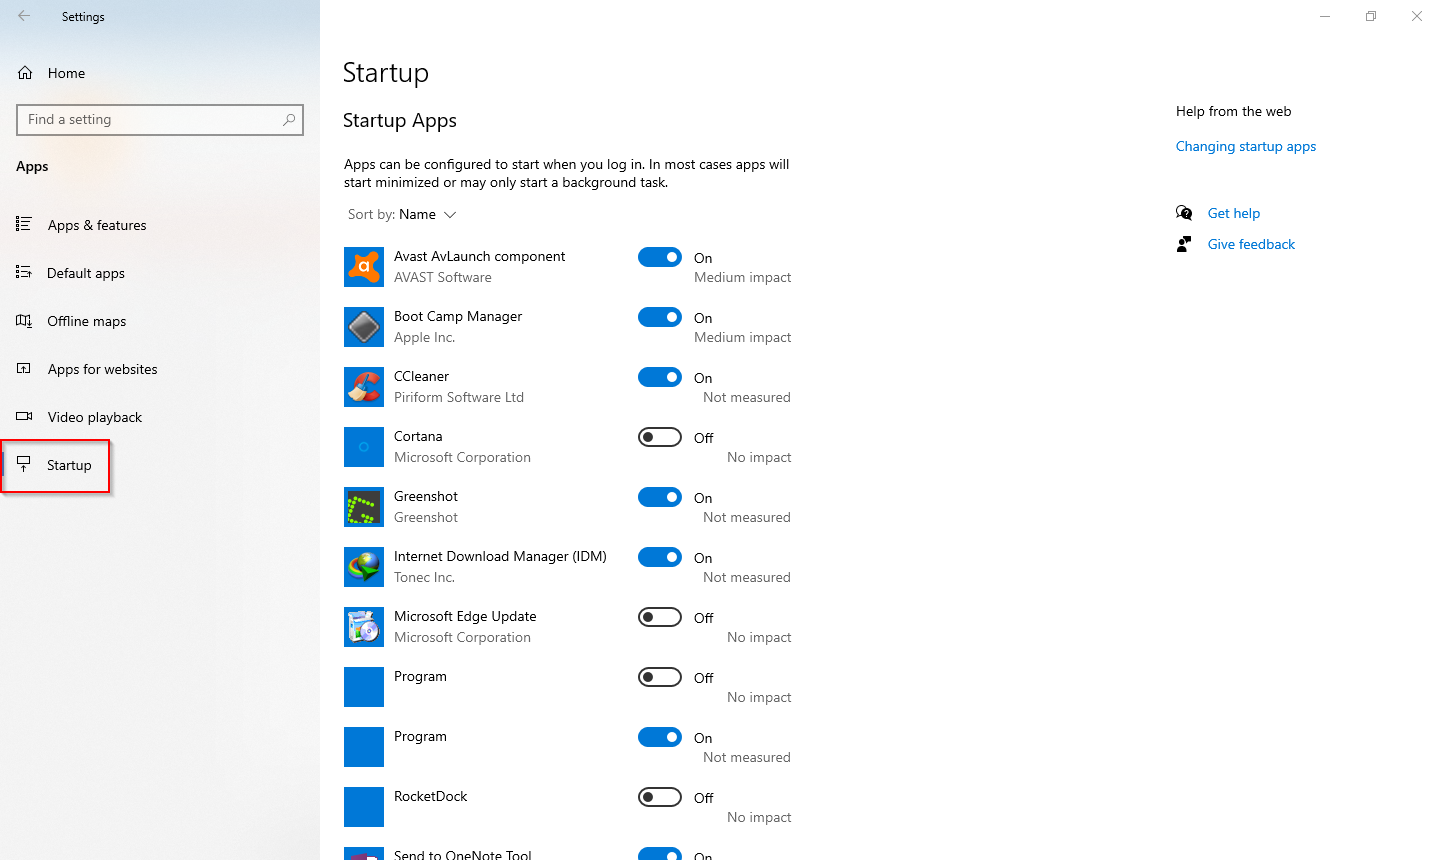Screen dimensions: 1432x860
Task: Open the Sort by Name dropdown
Action: tap(402, 214)
